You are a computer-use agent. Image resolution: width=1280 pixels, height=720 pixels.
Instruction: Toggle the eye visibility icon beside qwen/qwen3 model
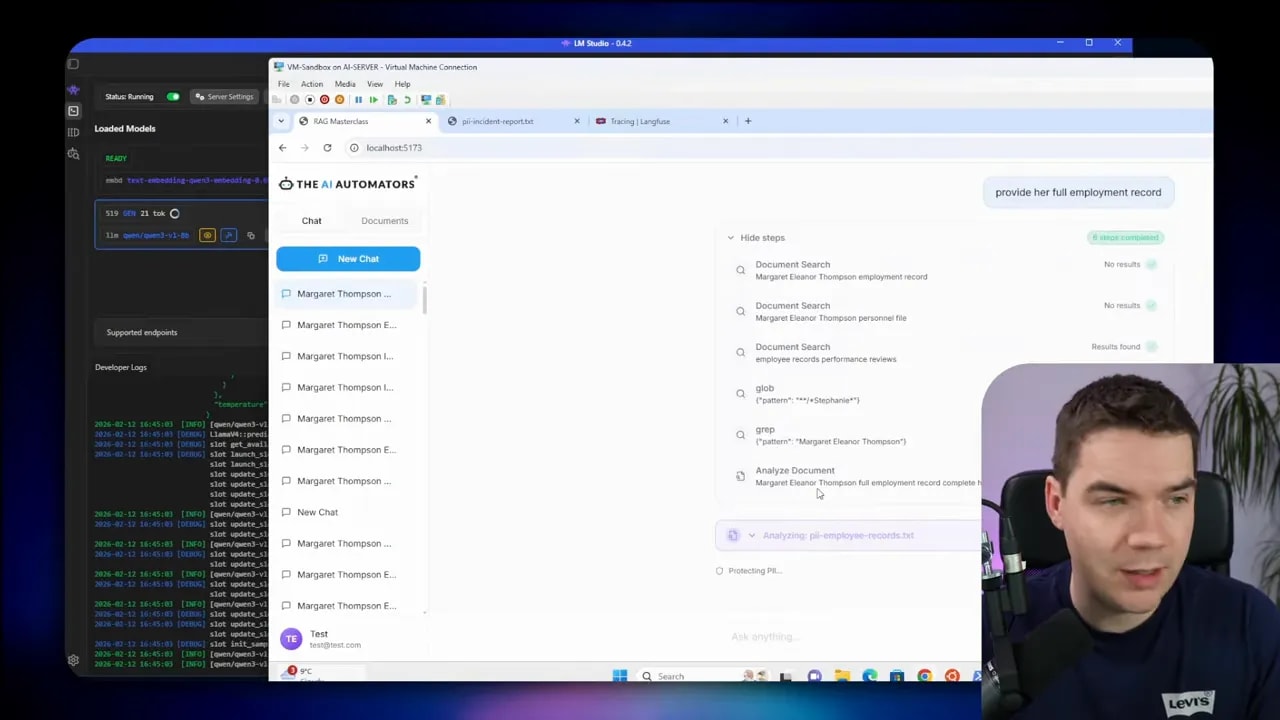click(207, 235)
